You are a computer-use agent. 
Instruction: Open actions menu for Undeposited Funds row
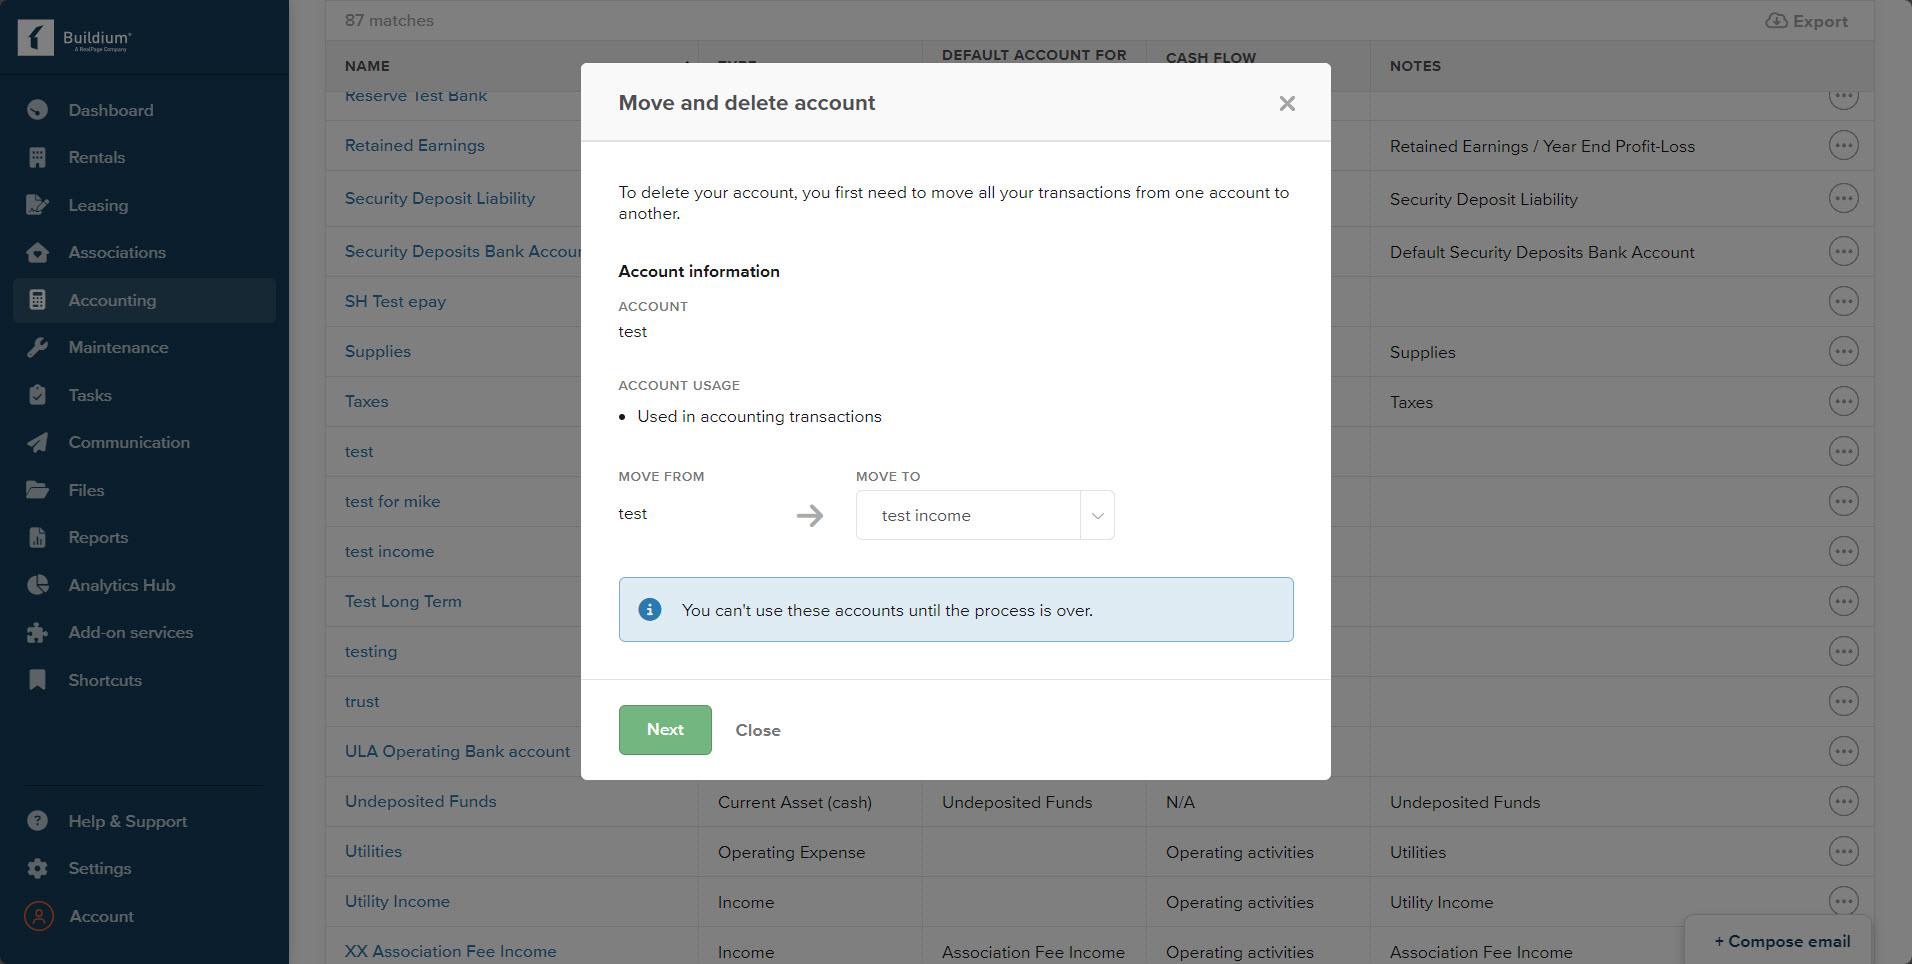1843,801
